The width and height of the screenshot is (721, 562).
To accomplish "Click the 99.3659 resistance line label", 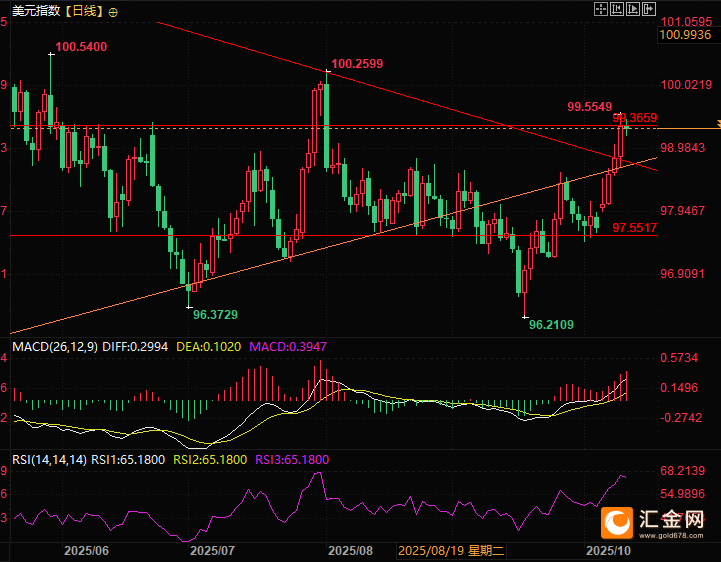I will (635, 118).
